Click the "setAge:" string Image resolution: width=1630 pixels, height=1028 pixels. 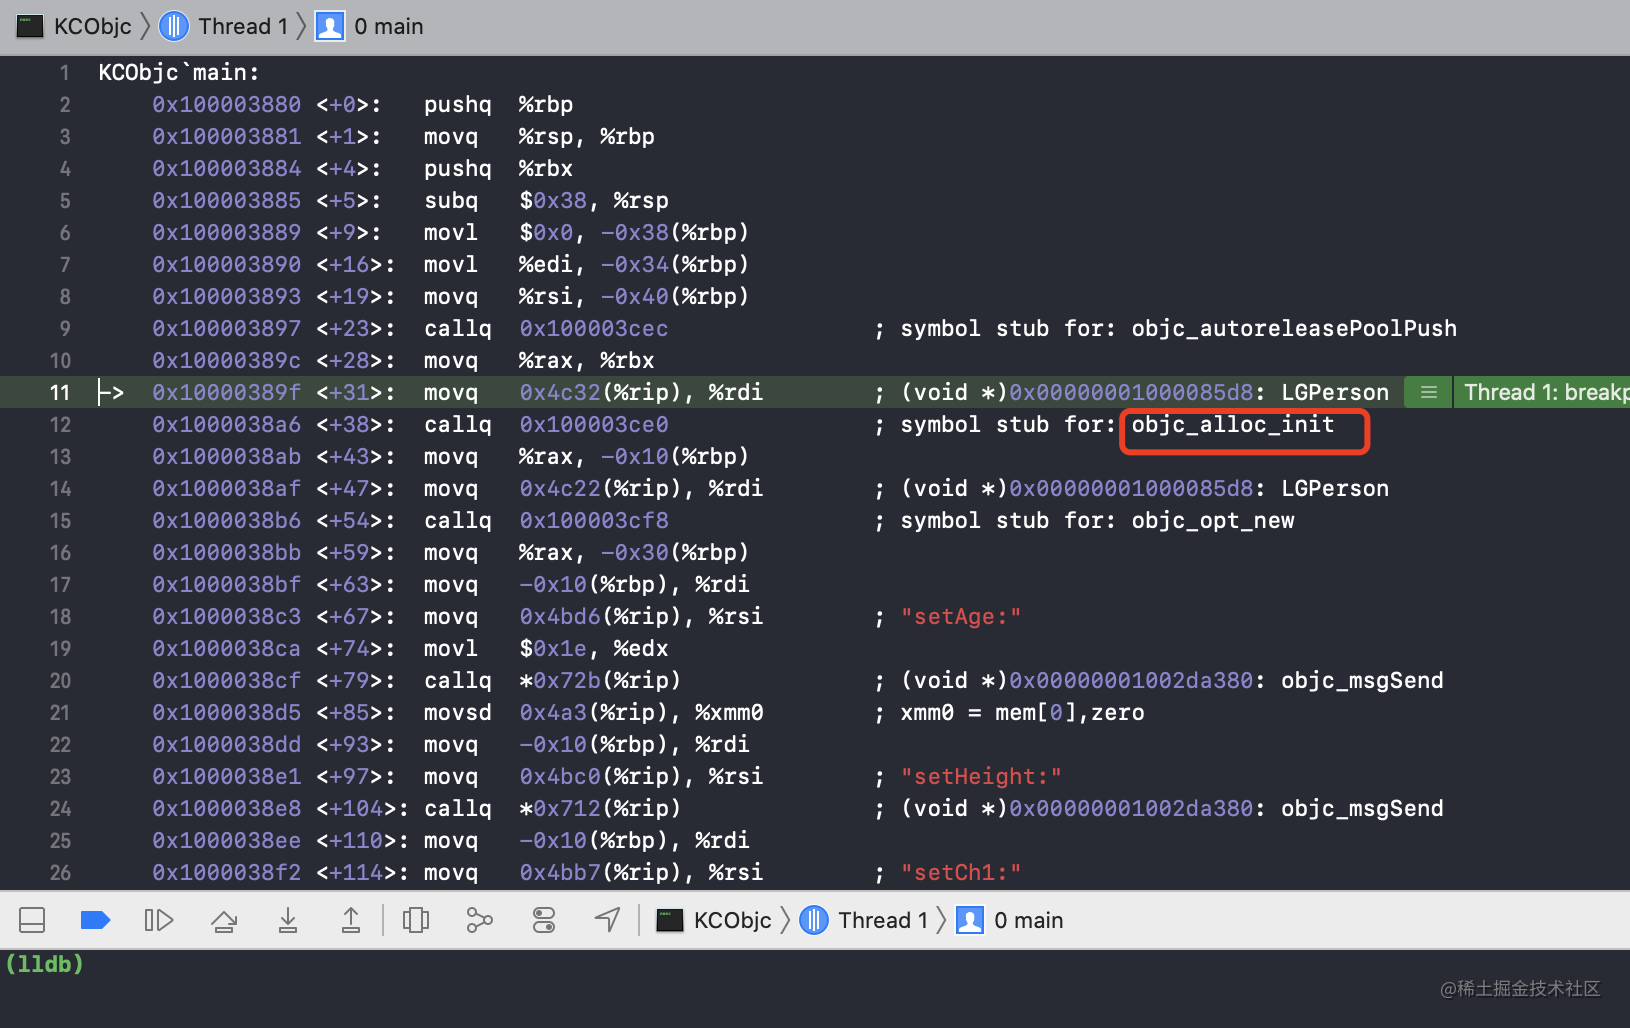pyautogui.click(x=961, y=616)
